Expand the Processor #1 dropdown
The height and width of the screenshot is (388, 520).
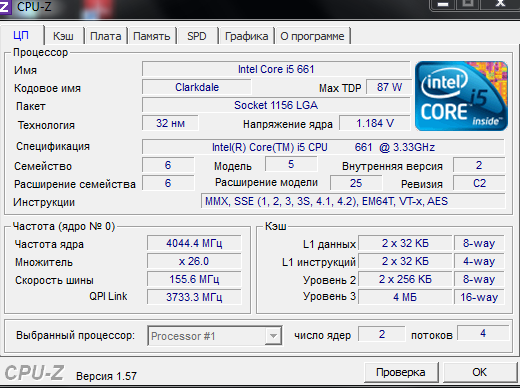273,336
